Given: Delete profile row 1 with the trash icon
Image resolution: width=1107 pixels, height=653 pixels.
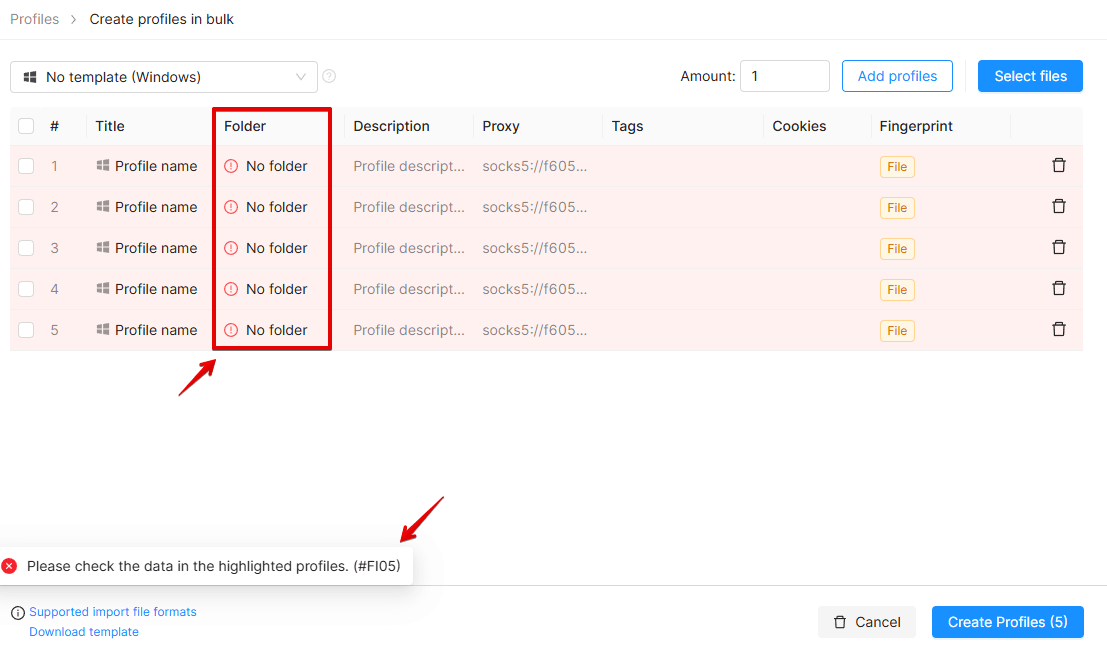Looking at the screenshot, I should point(1058,165).
